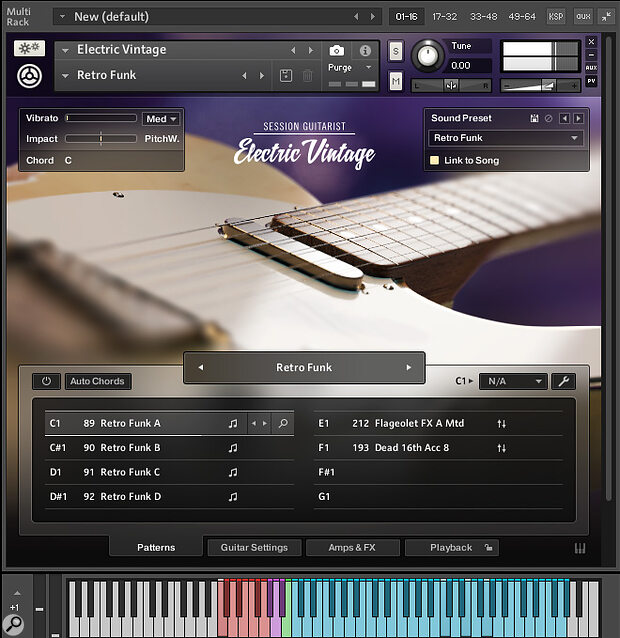
Task: Toggle KSP in the top rack bar
Action: 556,17
